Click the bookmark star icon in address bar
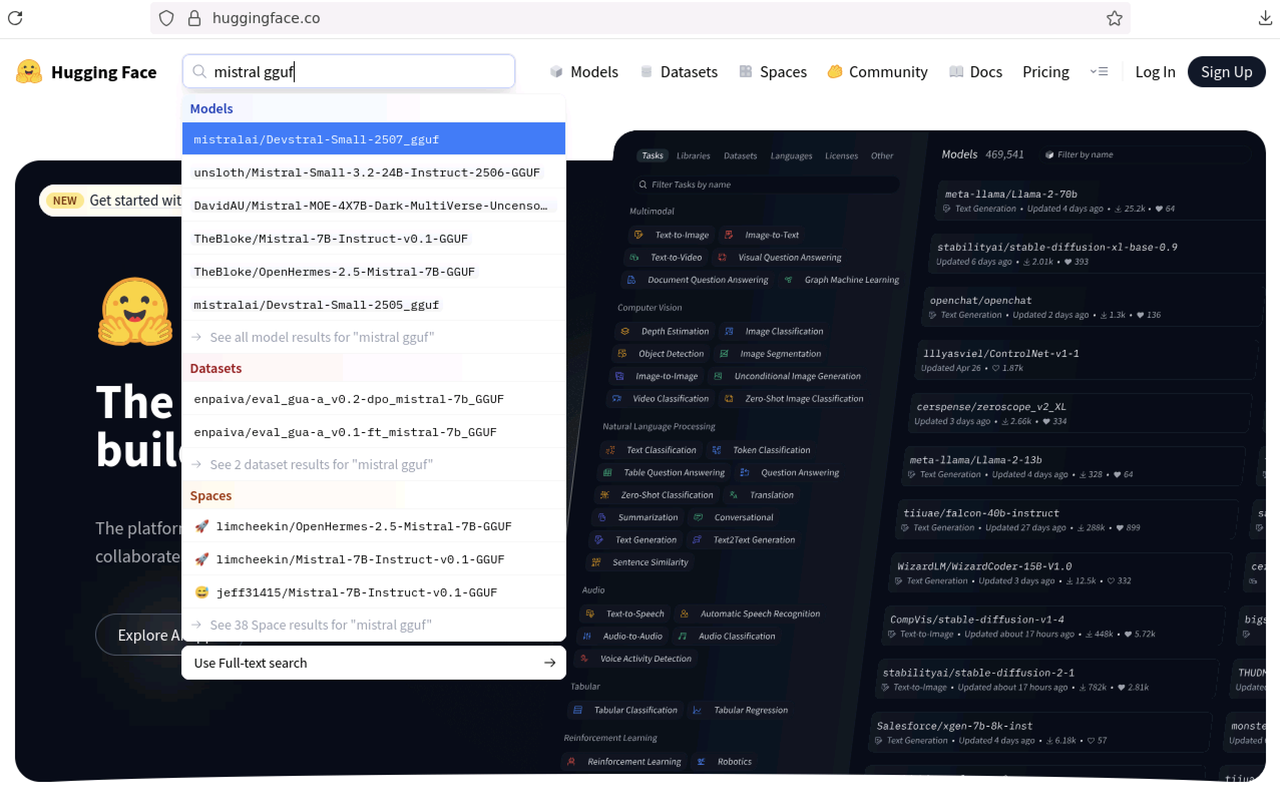1280x792 pixels. (1114, 18)
